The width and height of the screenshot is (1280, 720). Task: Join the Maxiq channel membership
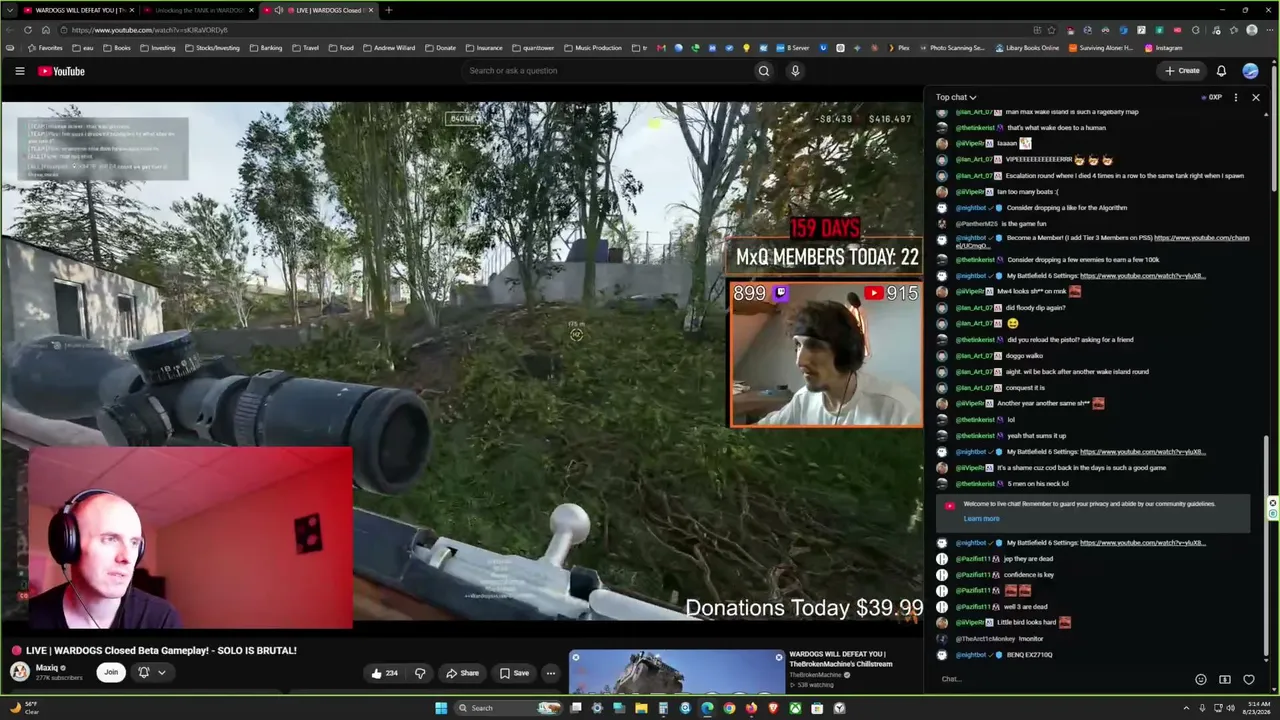click(111, 673)
